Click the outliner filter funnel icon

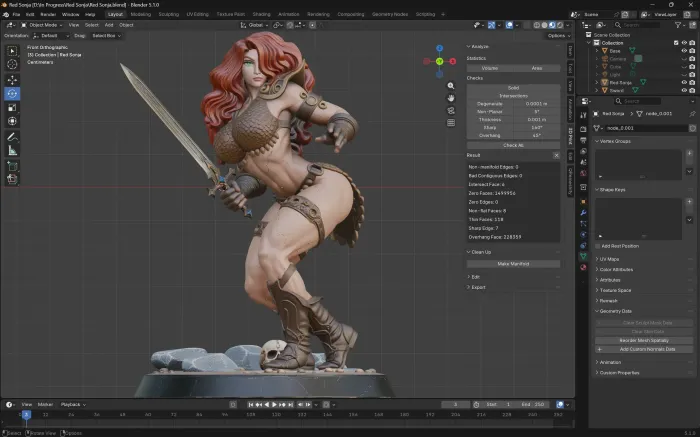click(x=678, y=25)
